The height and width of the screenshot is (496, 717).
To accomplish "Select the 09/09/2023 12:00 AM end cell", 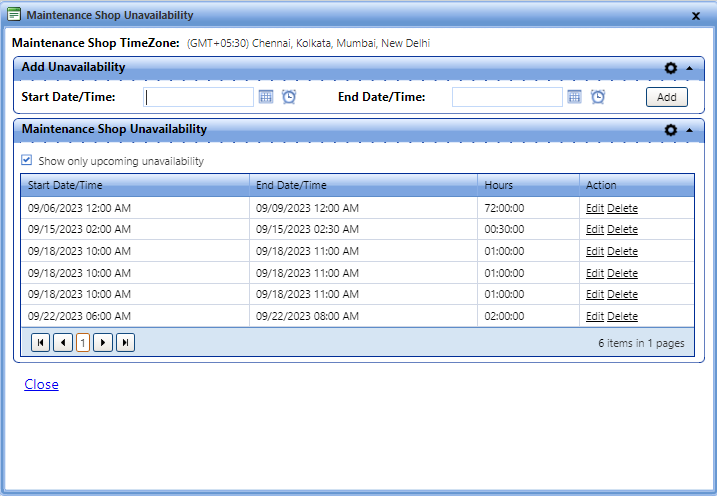I will pyautogui.click(x=364, y=208).
